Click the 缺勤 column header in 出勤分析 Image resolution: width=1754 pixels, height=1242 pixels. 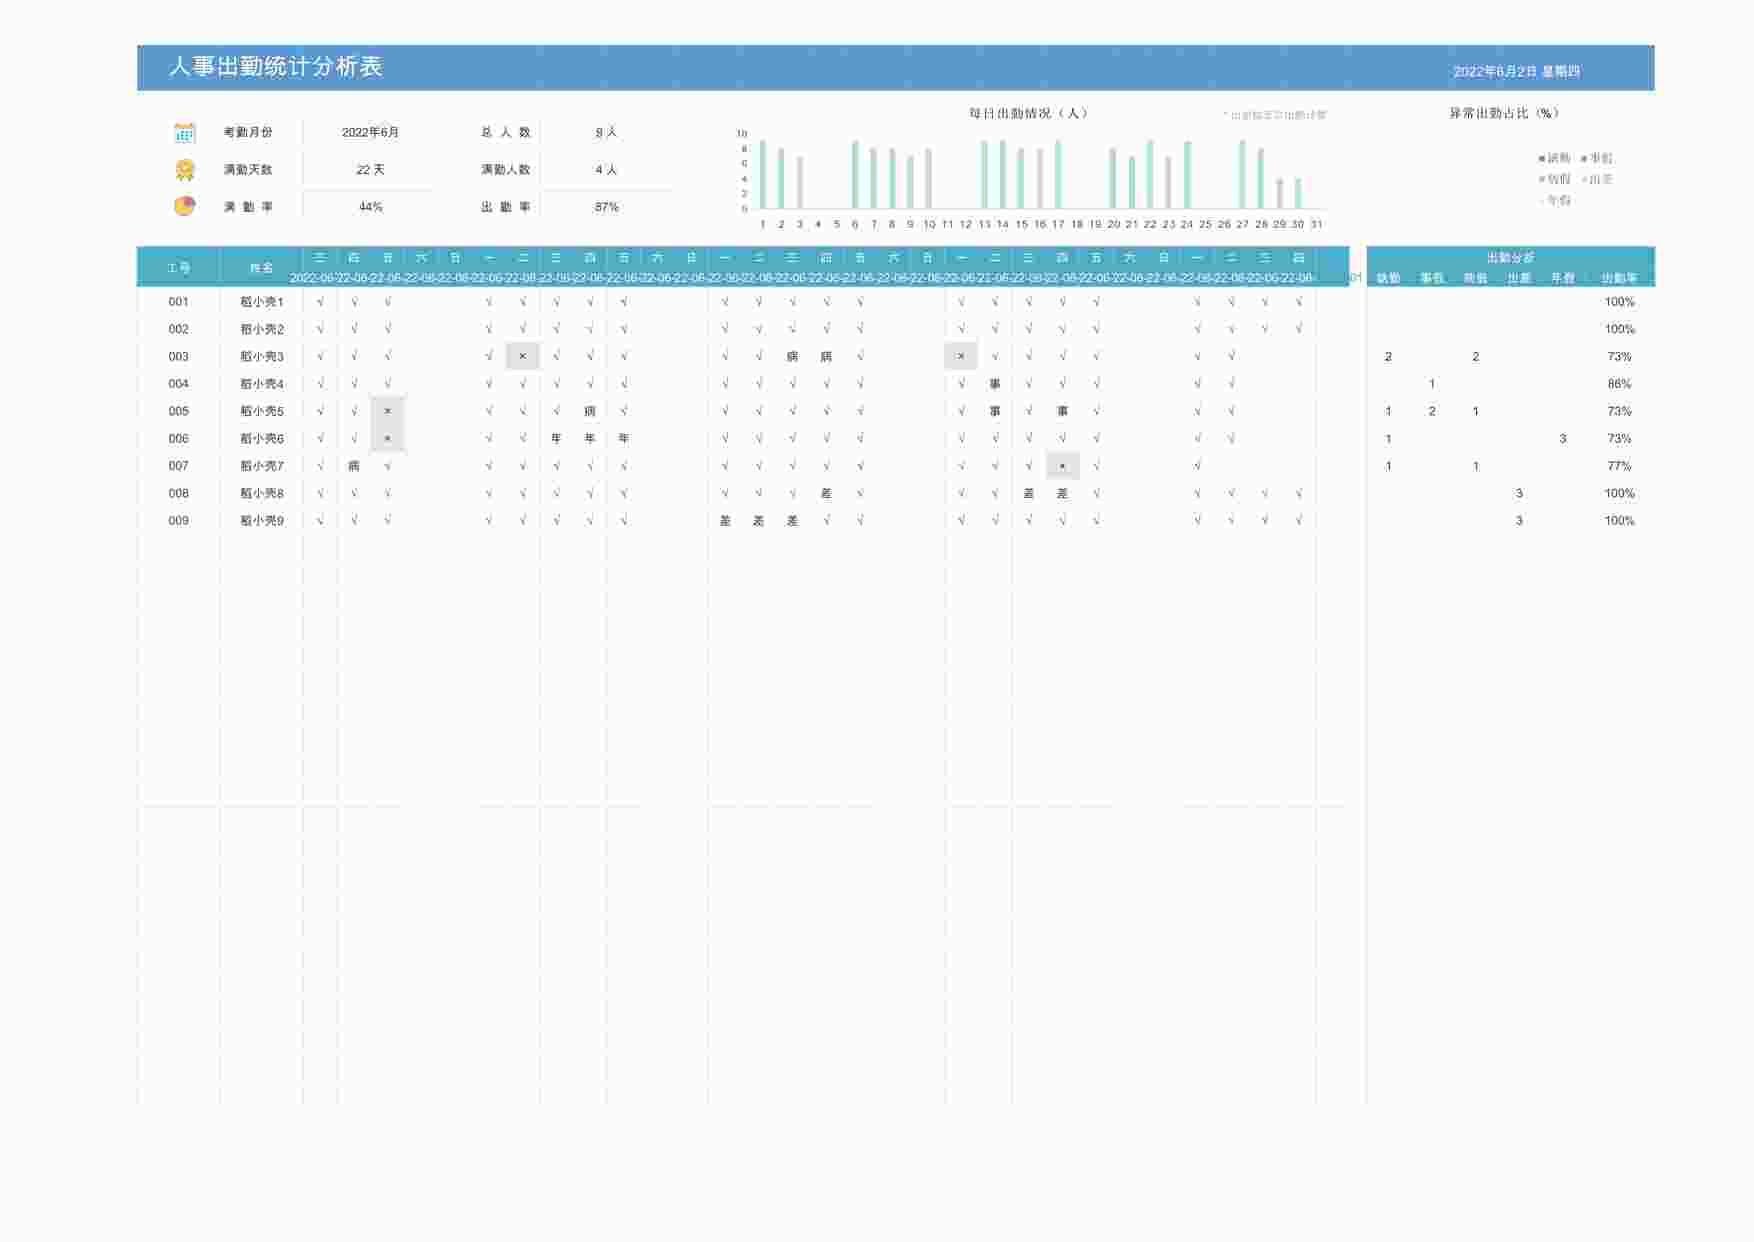1388,278
